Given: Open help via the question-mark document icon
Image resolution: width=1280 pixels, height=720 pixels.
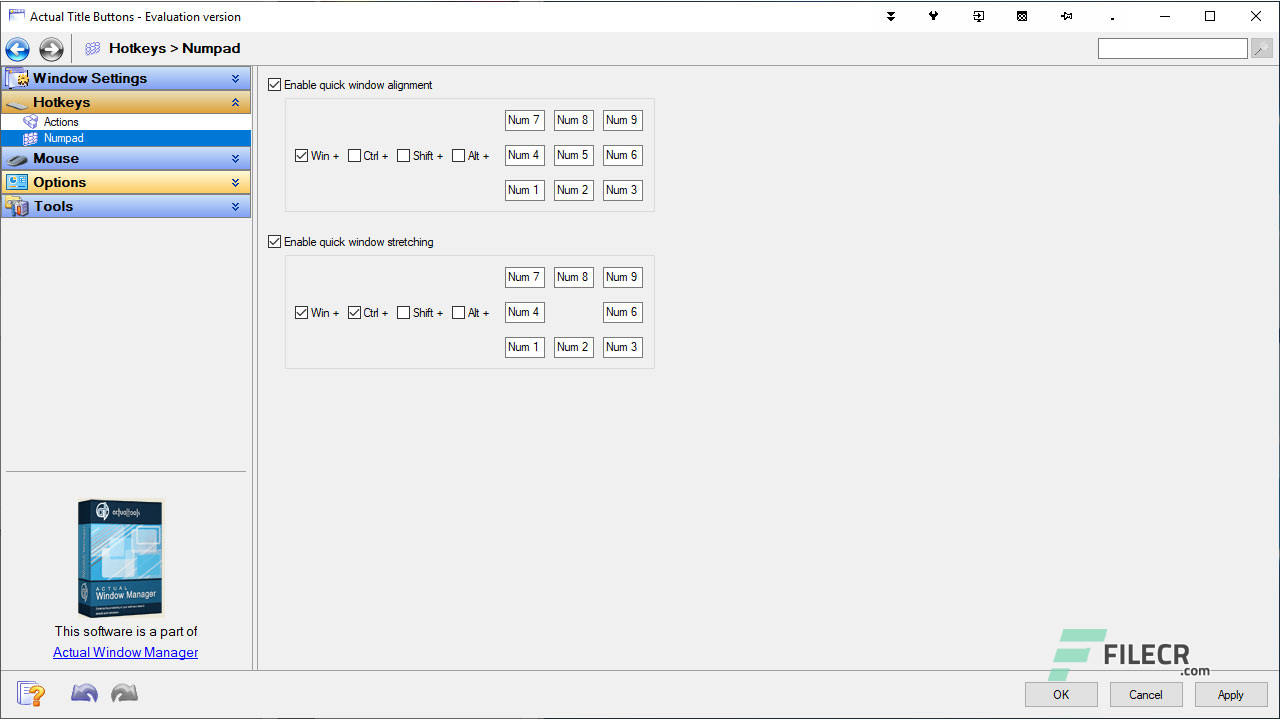Looking at the screenshot, I should tap(31, 693).
